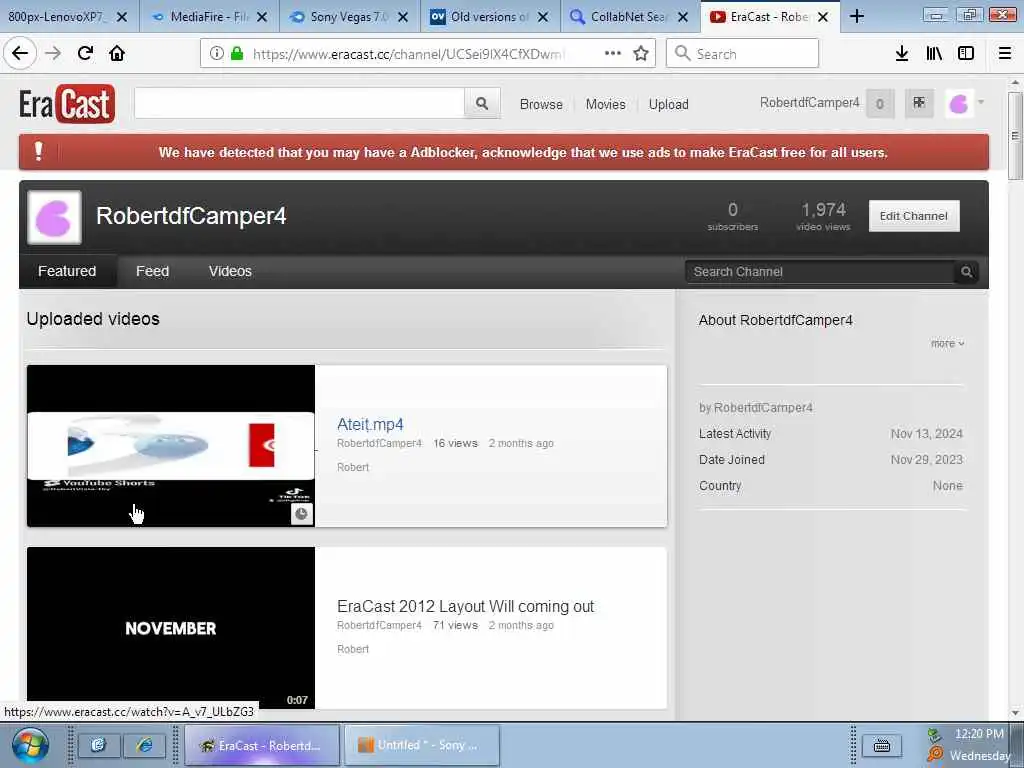The image size is (1024, 768).
Task: Switch to the MediaFire tab
Action: pos(210,16)
